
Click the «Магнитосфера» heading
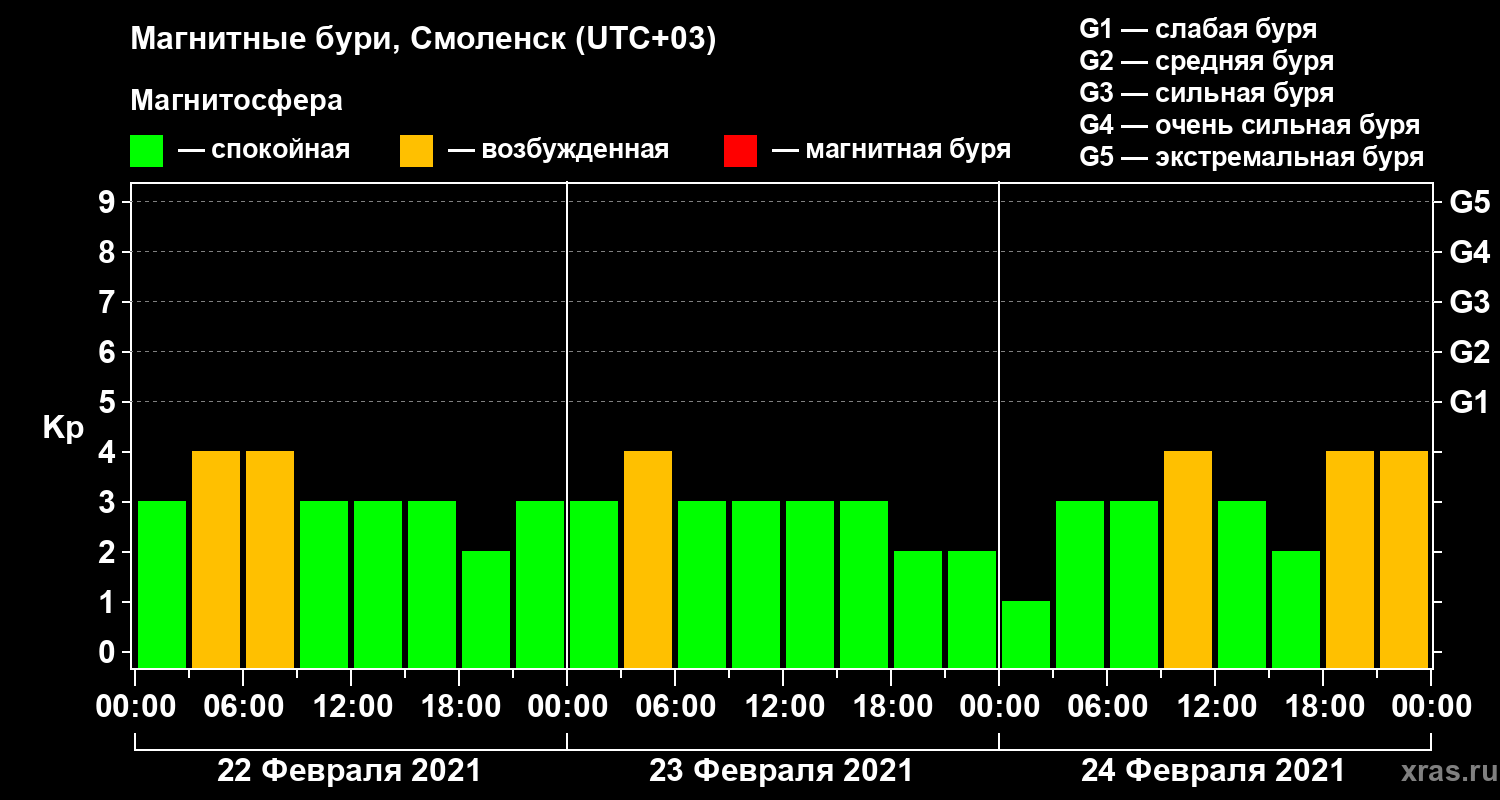coord(237,101)
